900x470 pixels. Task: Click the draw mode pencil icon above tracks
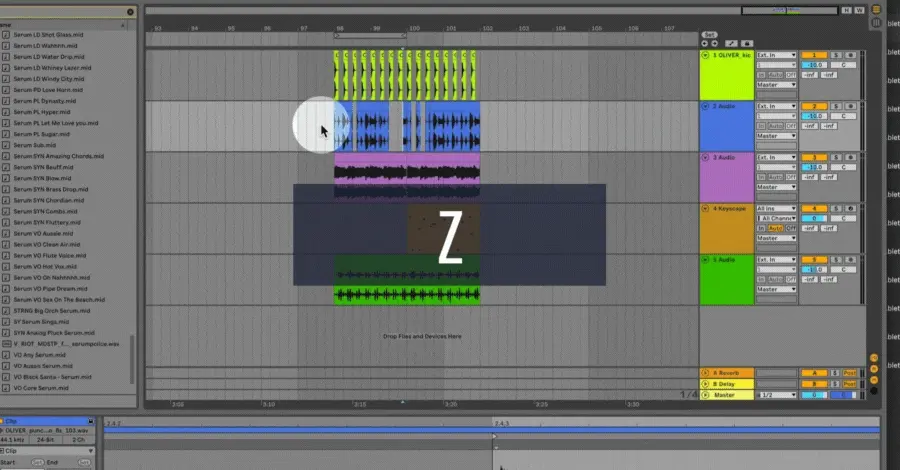point(731,44)
